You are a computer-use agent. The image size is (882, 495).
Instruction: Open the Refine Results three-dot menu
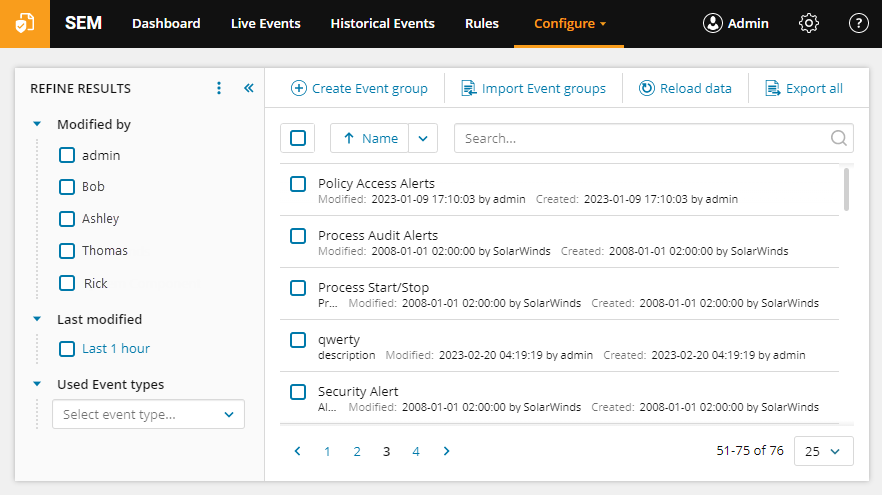[219, 88]
